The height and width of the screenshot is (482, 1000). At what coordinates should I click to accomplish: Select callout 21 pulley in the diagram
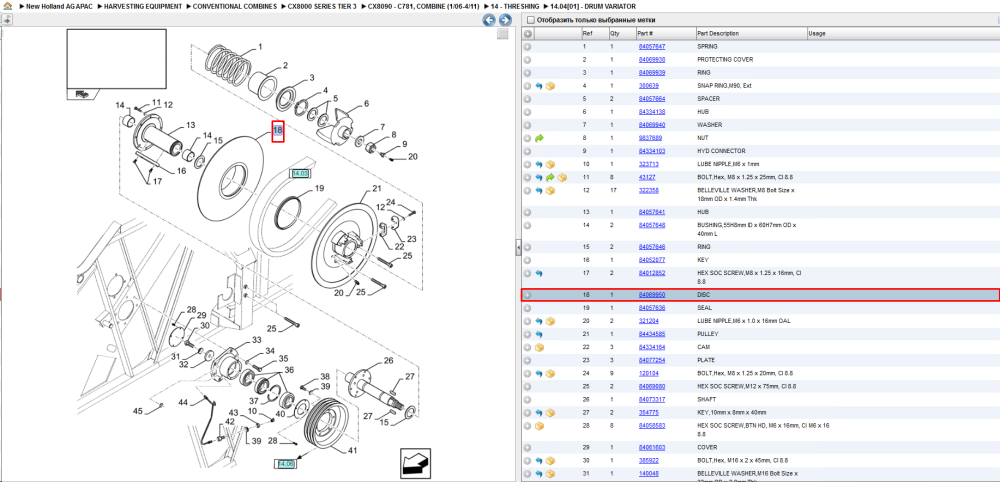coord(376,189)
